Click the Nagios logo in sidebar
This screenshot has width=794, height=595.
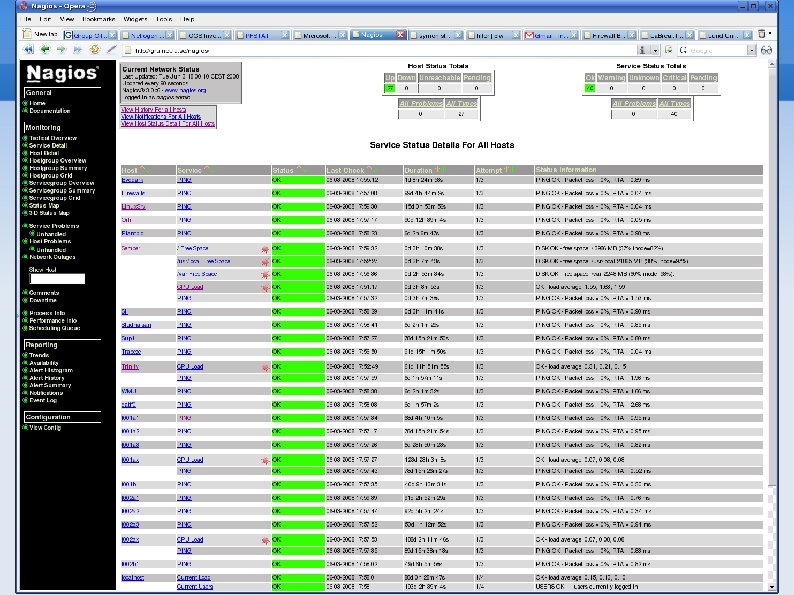click(62, 73)
